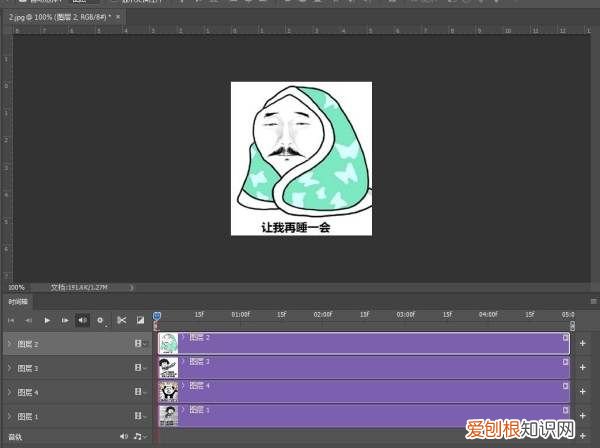Image resolution: width=600 pixels, height=448 pixels.
Task: Advance to the next frame
Action: [x=65, y=320]
